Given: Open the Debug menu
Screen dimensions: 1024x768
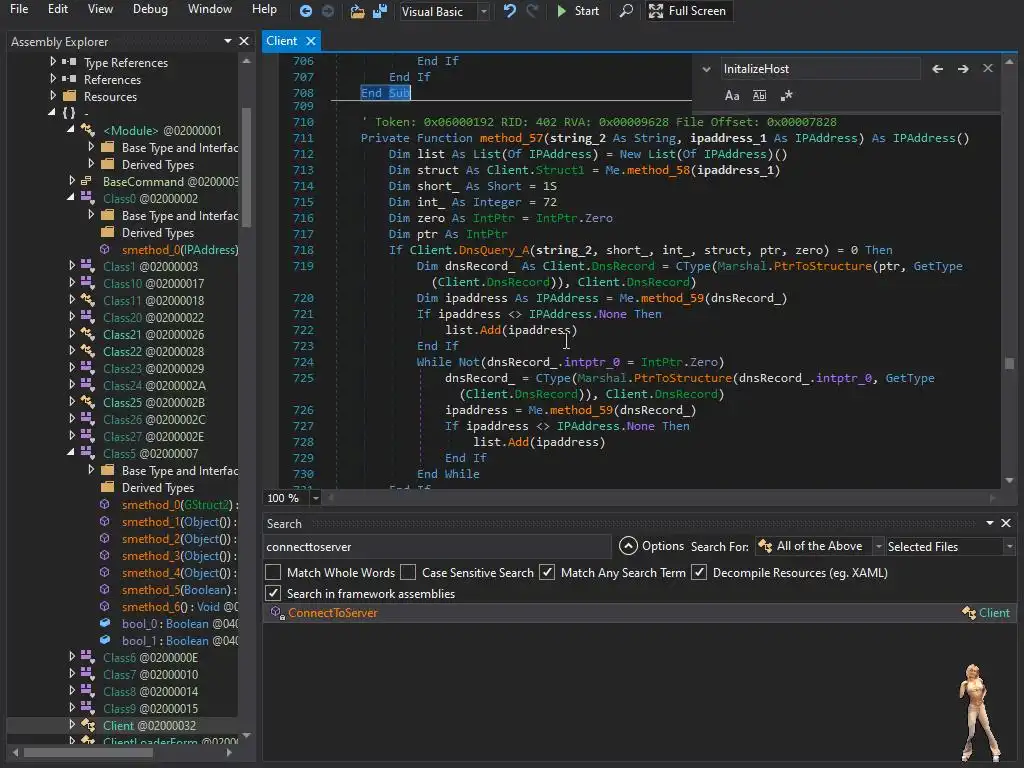Looking at the screenshot, I should click(150, 9).
